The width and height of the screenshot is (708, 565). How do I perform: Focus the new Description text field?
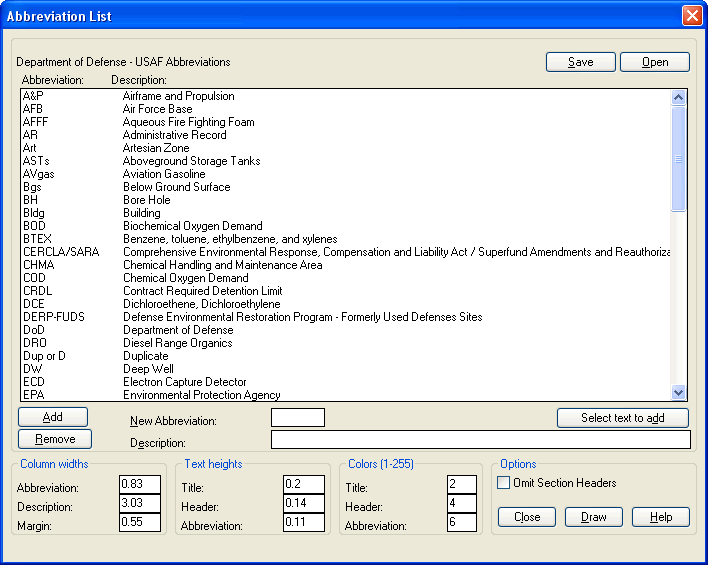[481, 439]
